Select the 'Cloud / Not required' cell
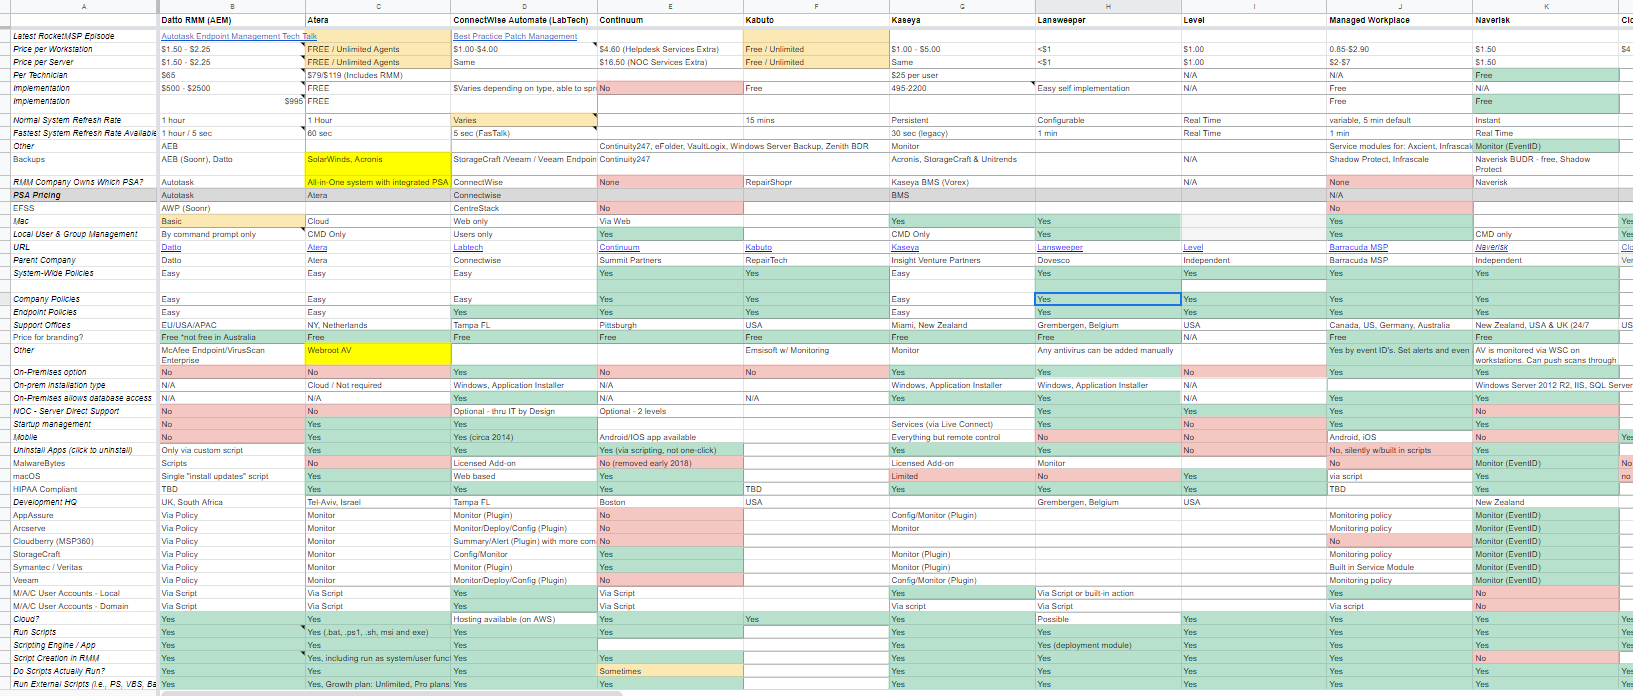The height and width of the screenshot is (696, 1633). (378, 385)
